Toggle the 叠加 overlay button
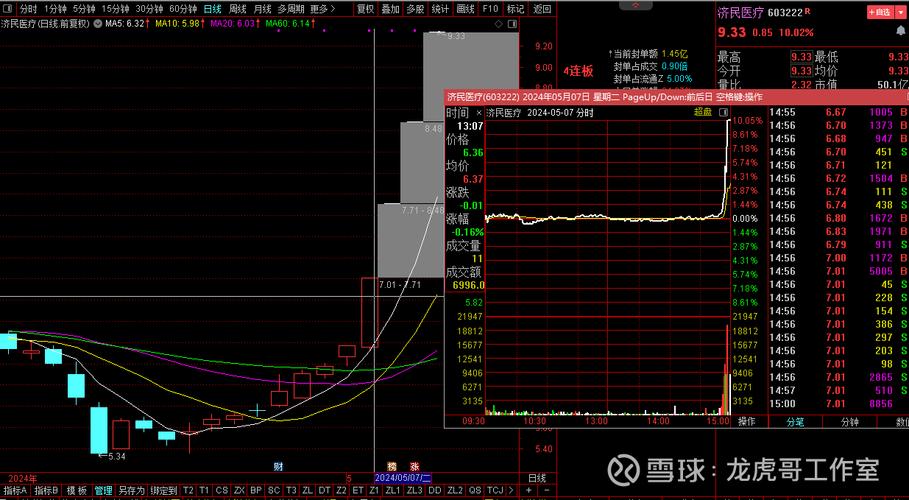 (390, 8)
